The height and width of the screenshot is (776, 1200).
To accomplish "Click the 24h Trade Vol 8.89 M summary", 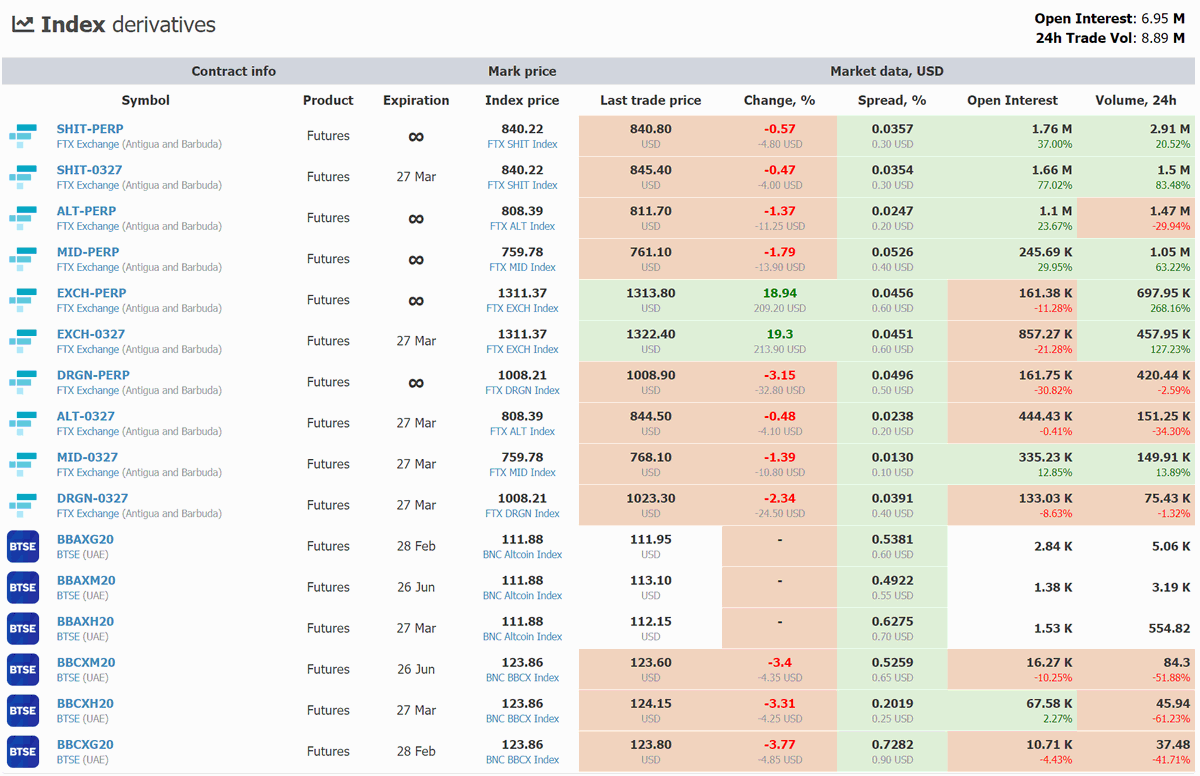I will 1111,38.
